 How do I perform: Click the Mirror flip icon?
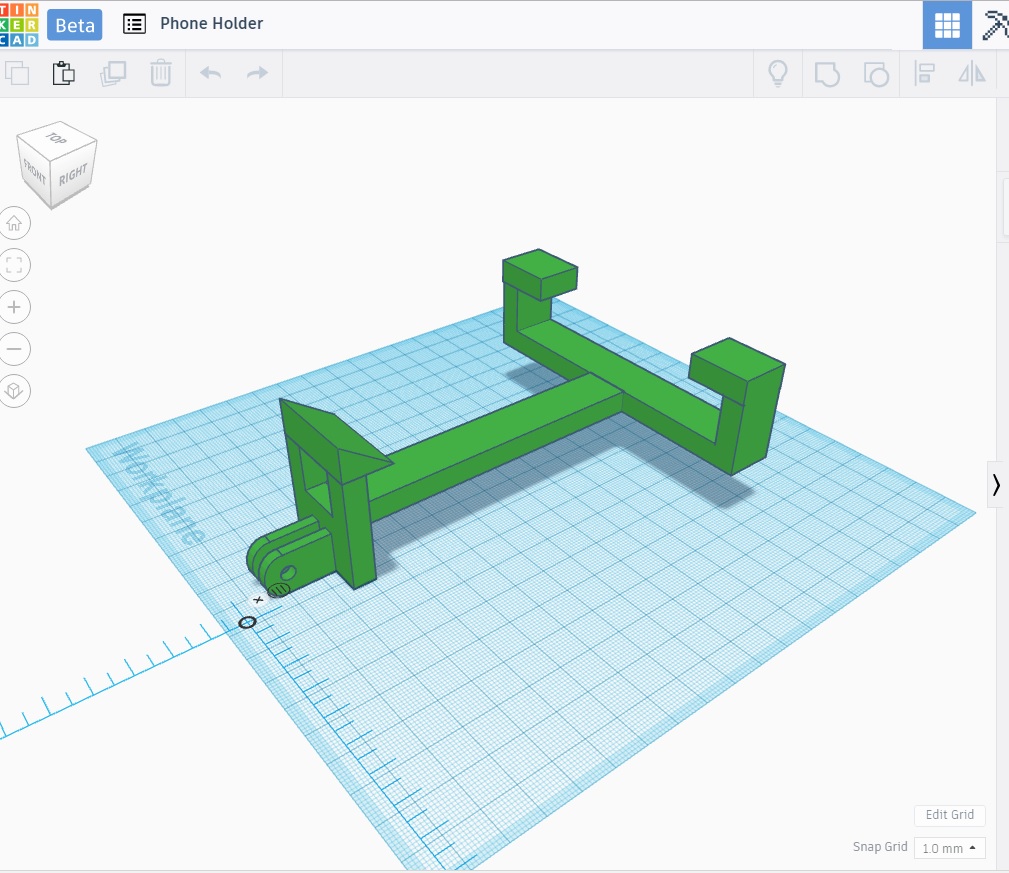click(x=972, y=73)
